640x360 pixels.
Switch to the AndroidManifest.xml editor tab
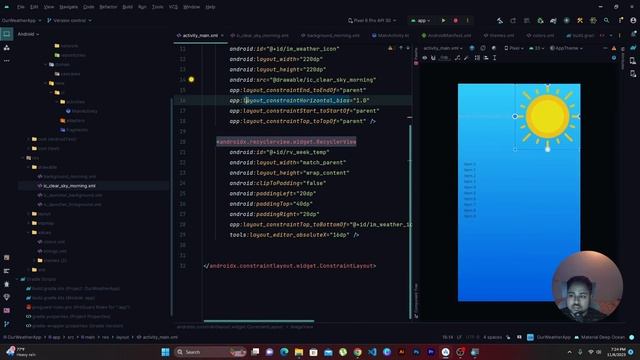coord(446,36)
